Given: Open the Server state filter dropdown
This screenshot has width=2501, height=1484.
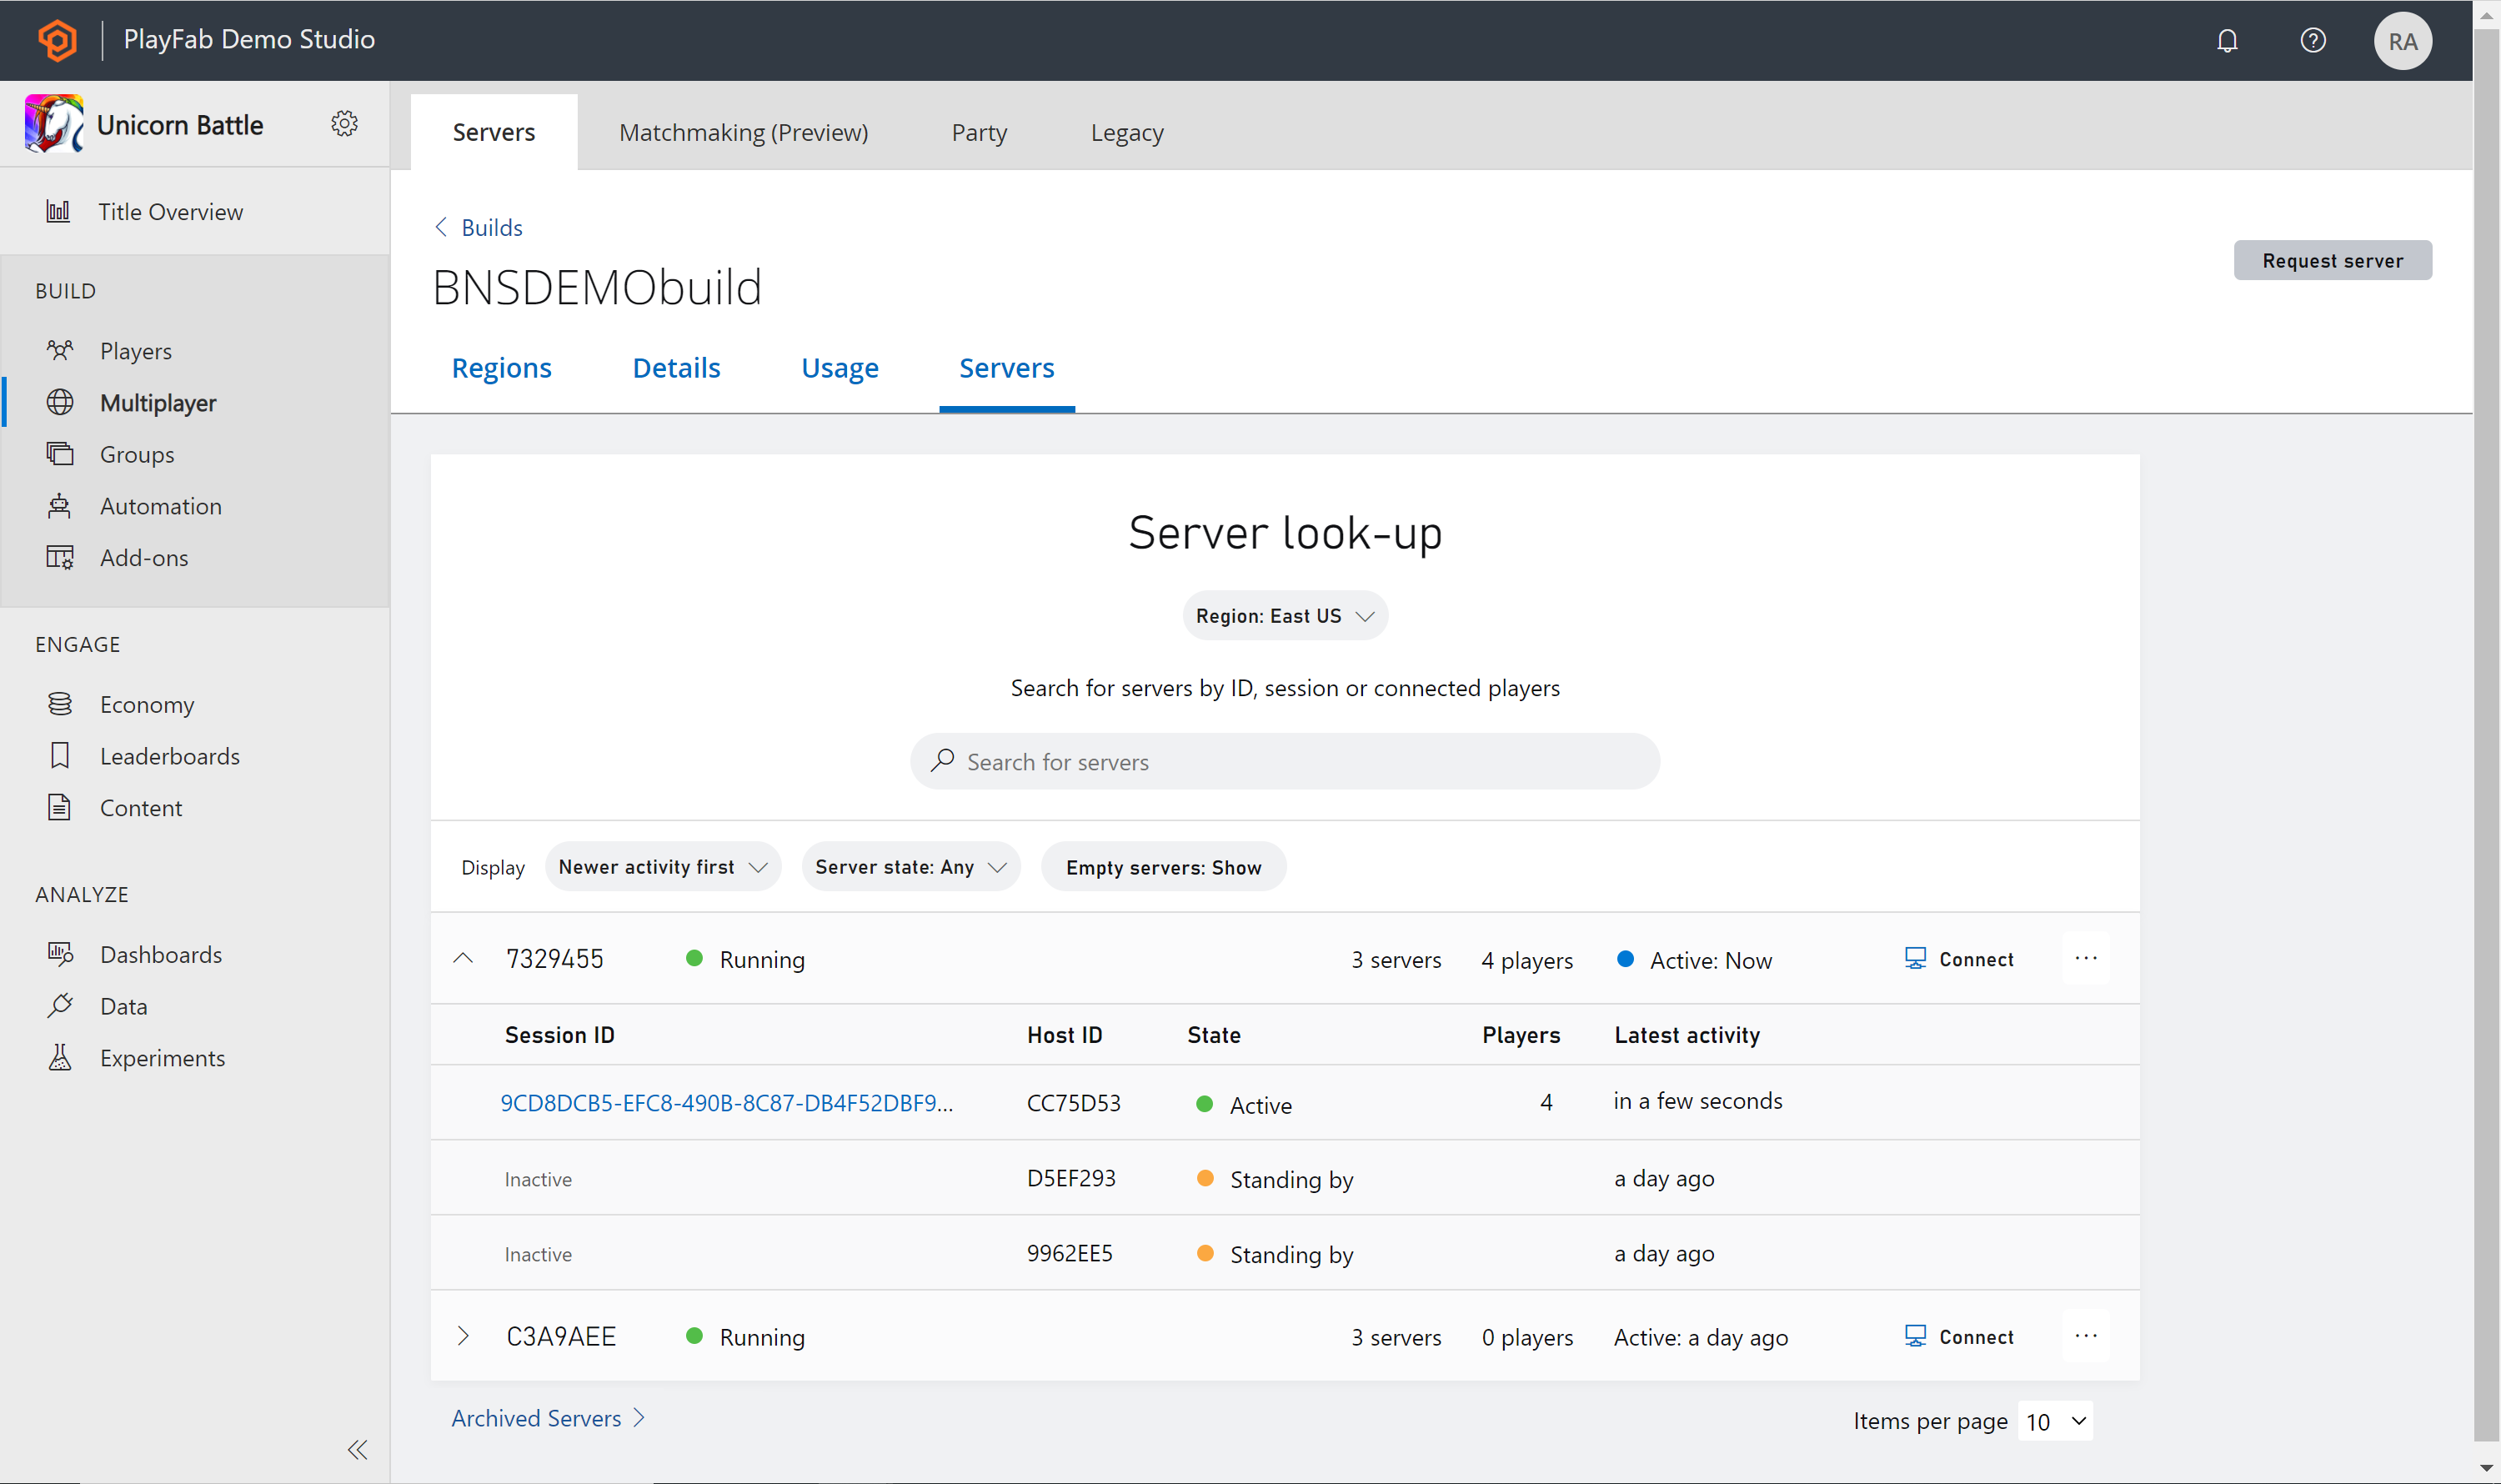Looking at the screenshot, I should pos(910,867).
